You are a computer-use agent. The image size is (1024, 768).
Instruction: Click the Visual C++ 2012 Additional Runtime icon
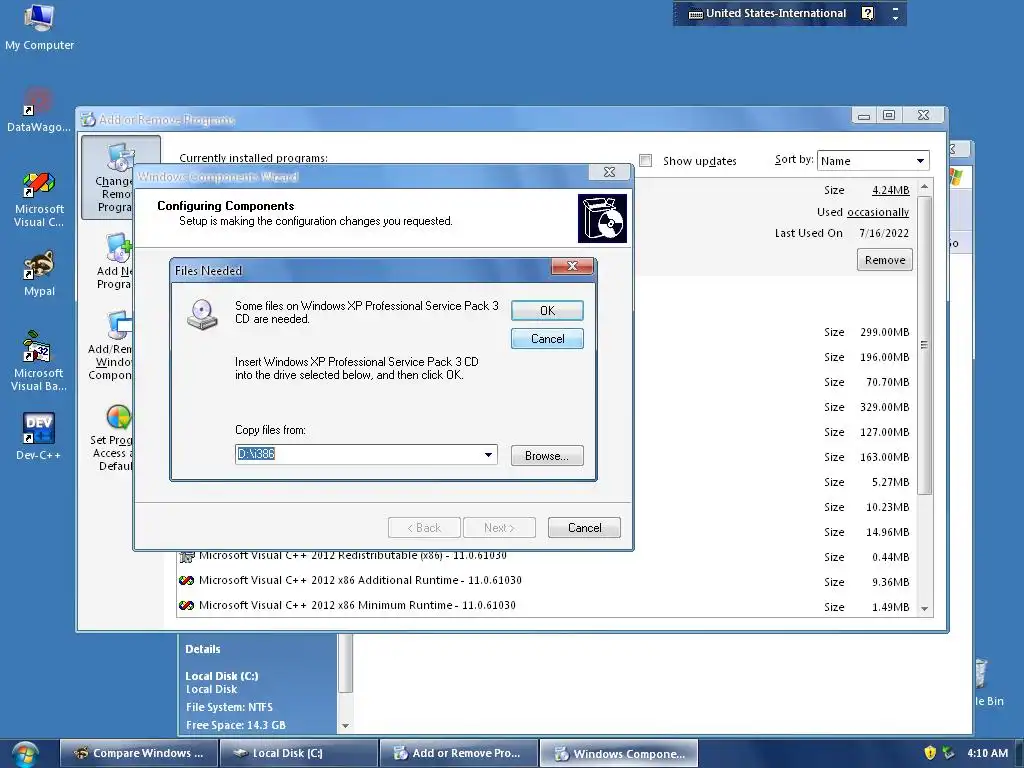tap(187, 580)
